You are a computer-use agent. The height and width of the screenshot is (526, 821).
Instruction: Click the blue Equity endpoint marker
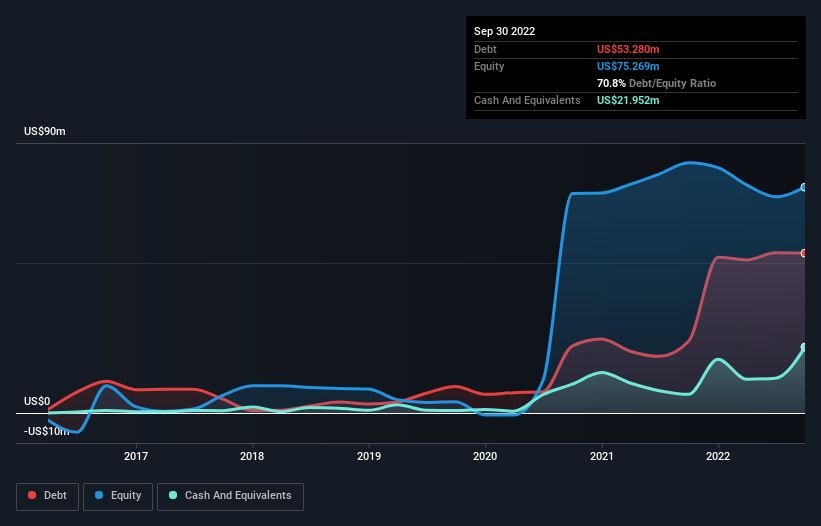click(x=805, y=187)
